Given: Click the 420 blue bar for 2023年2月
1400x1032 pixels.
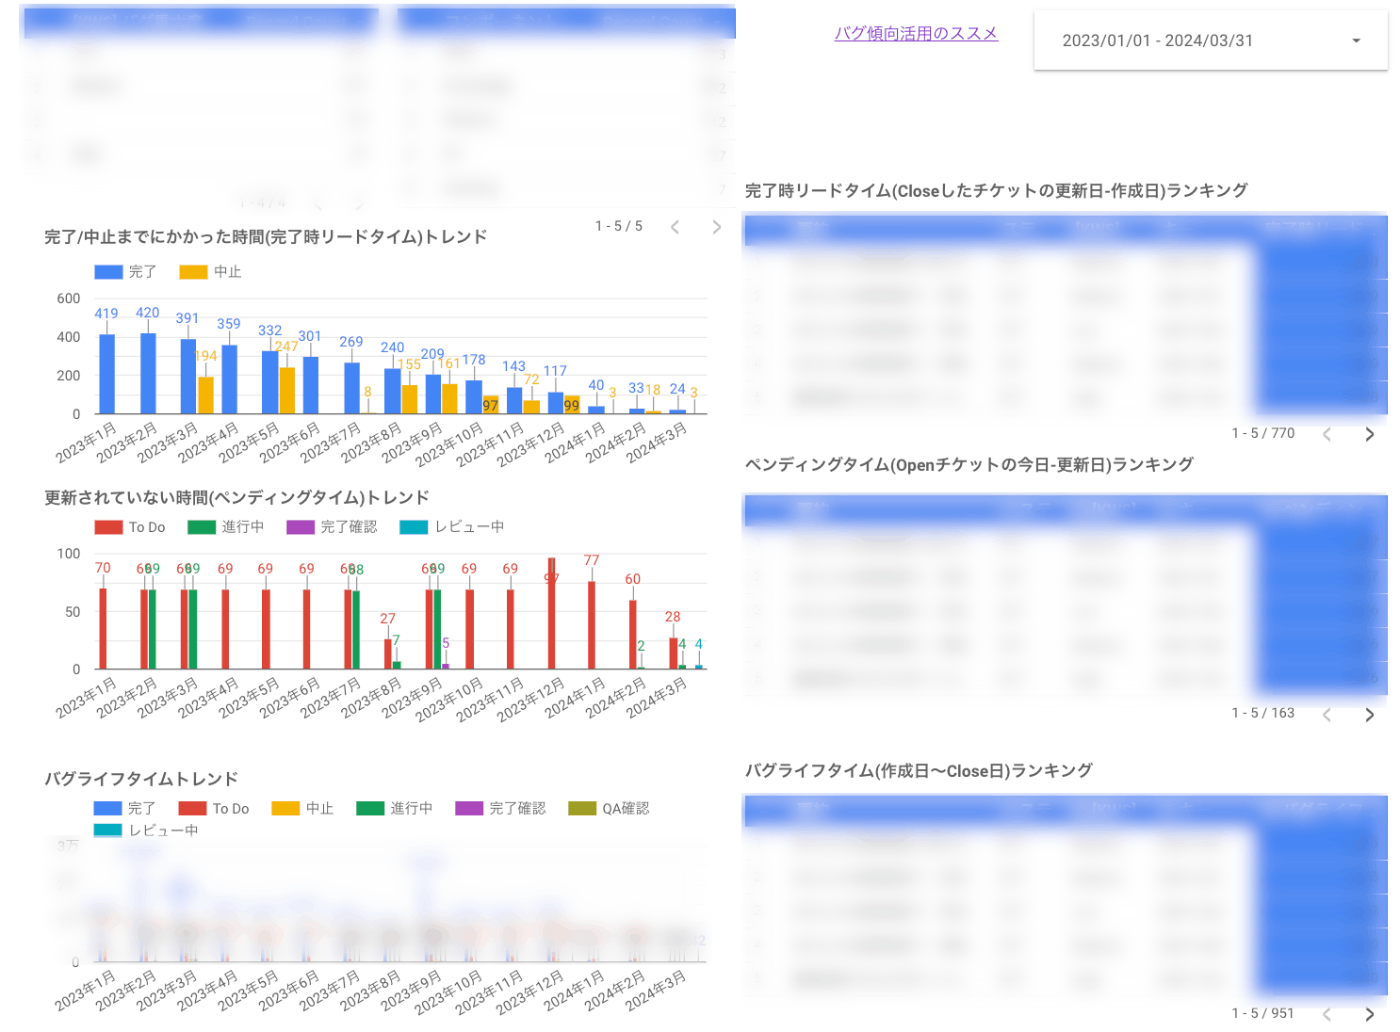Looking at the screenshot, I should click(x=148, y=374).
